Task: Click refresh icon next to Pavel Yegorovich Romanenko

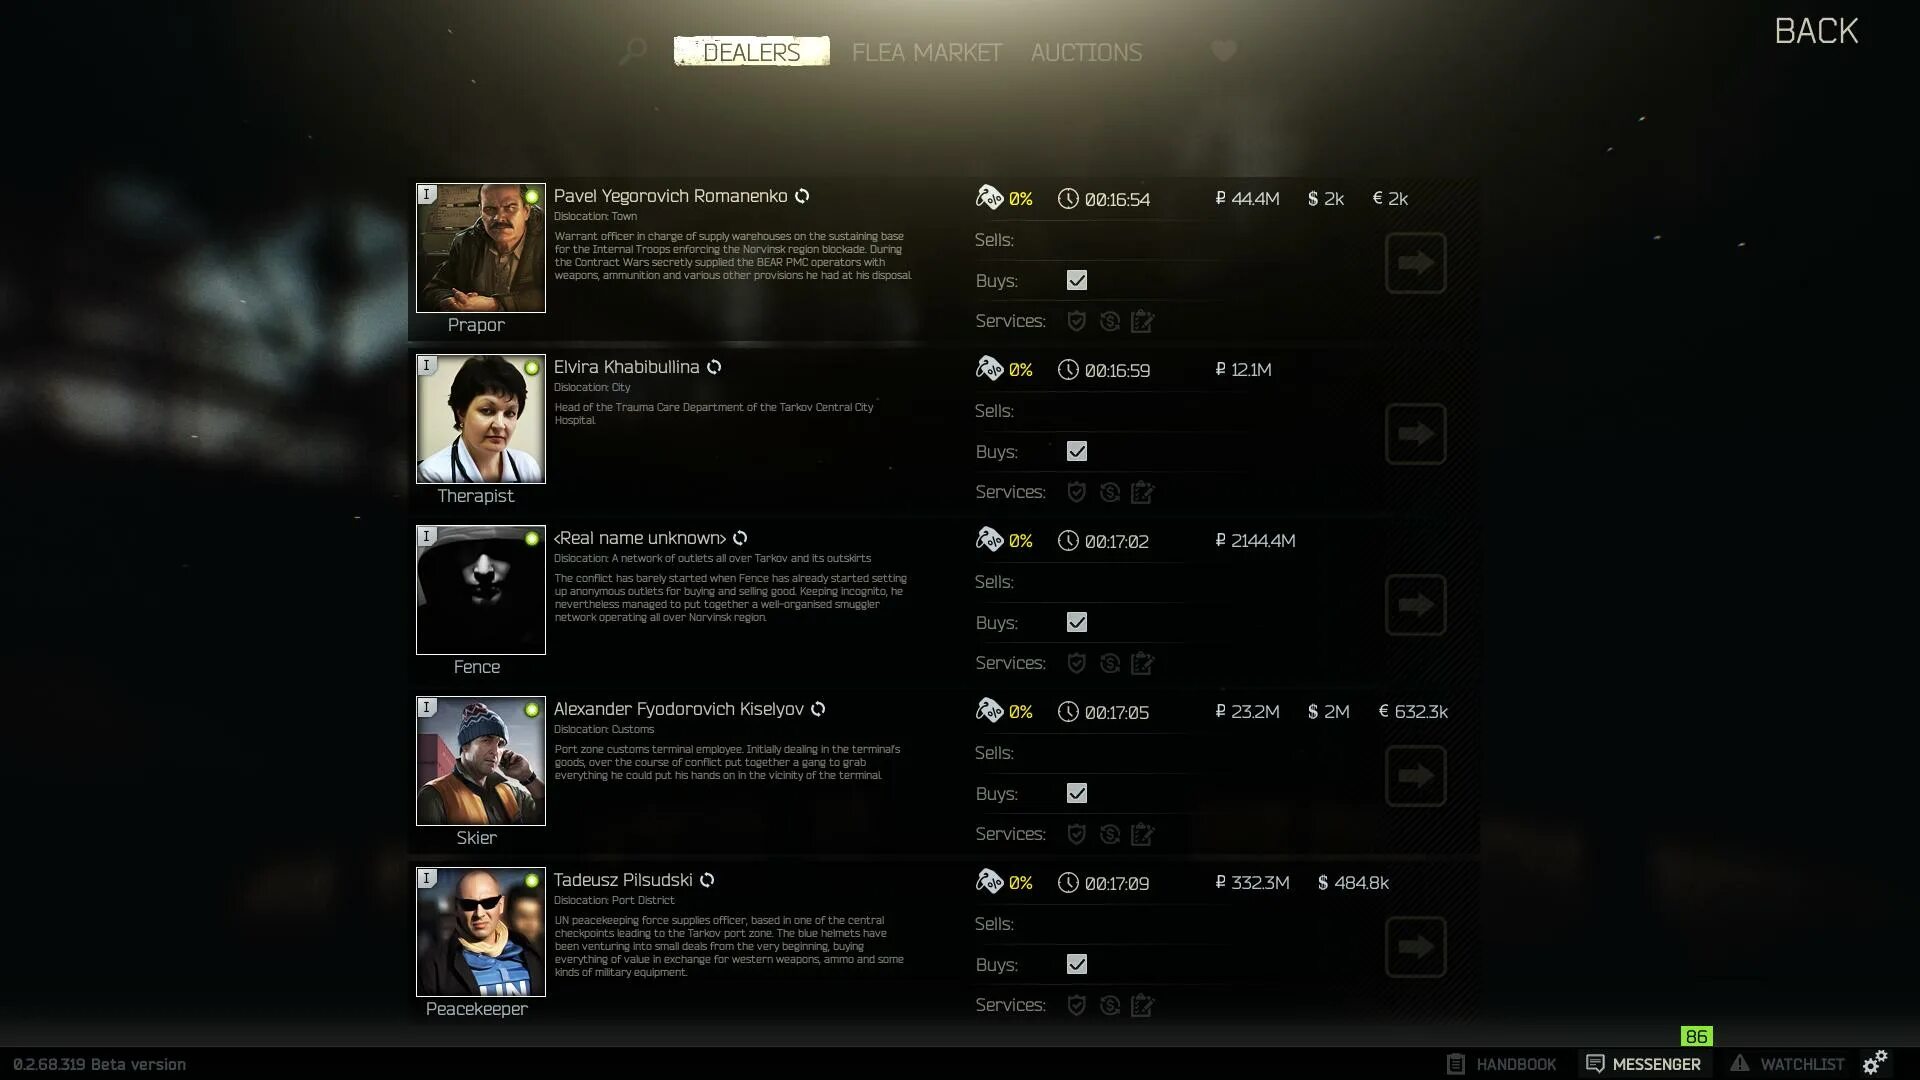Action: [x=802, y=196]
